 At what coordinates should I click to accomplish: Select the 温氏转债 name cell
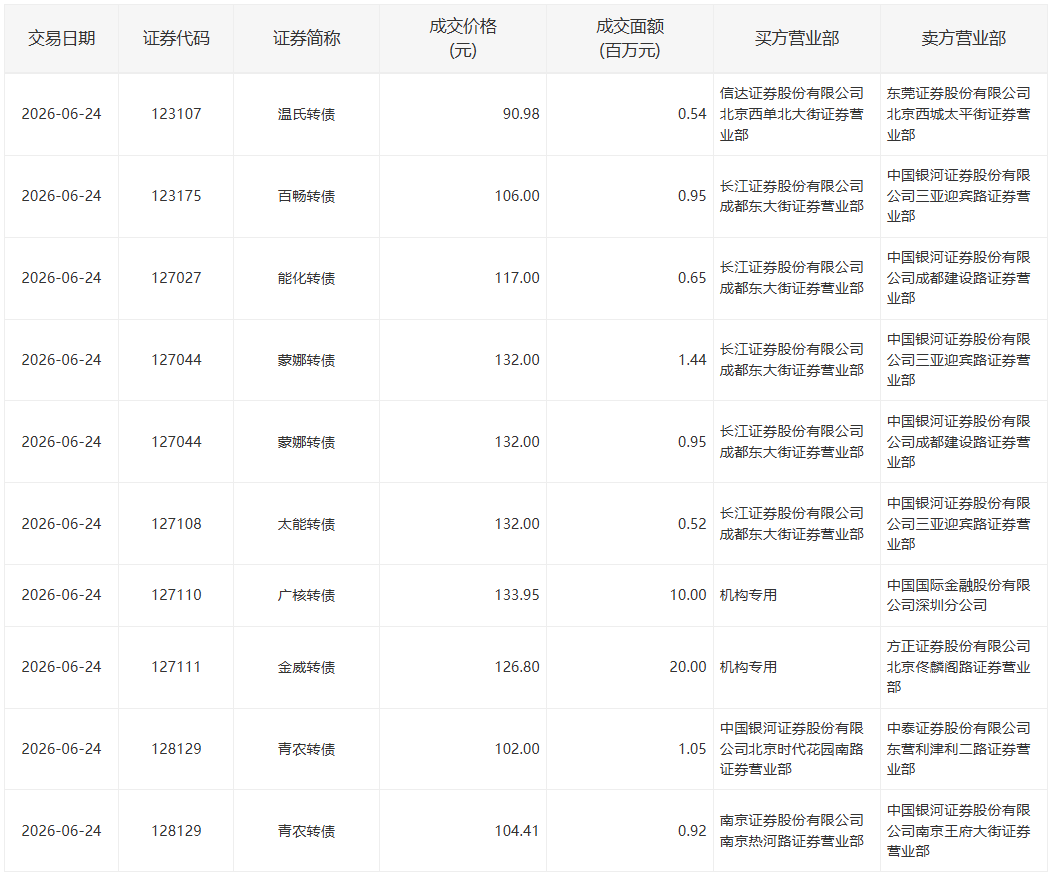pos(307,114)
